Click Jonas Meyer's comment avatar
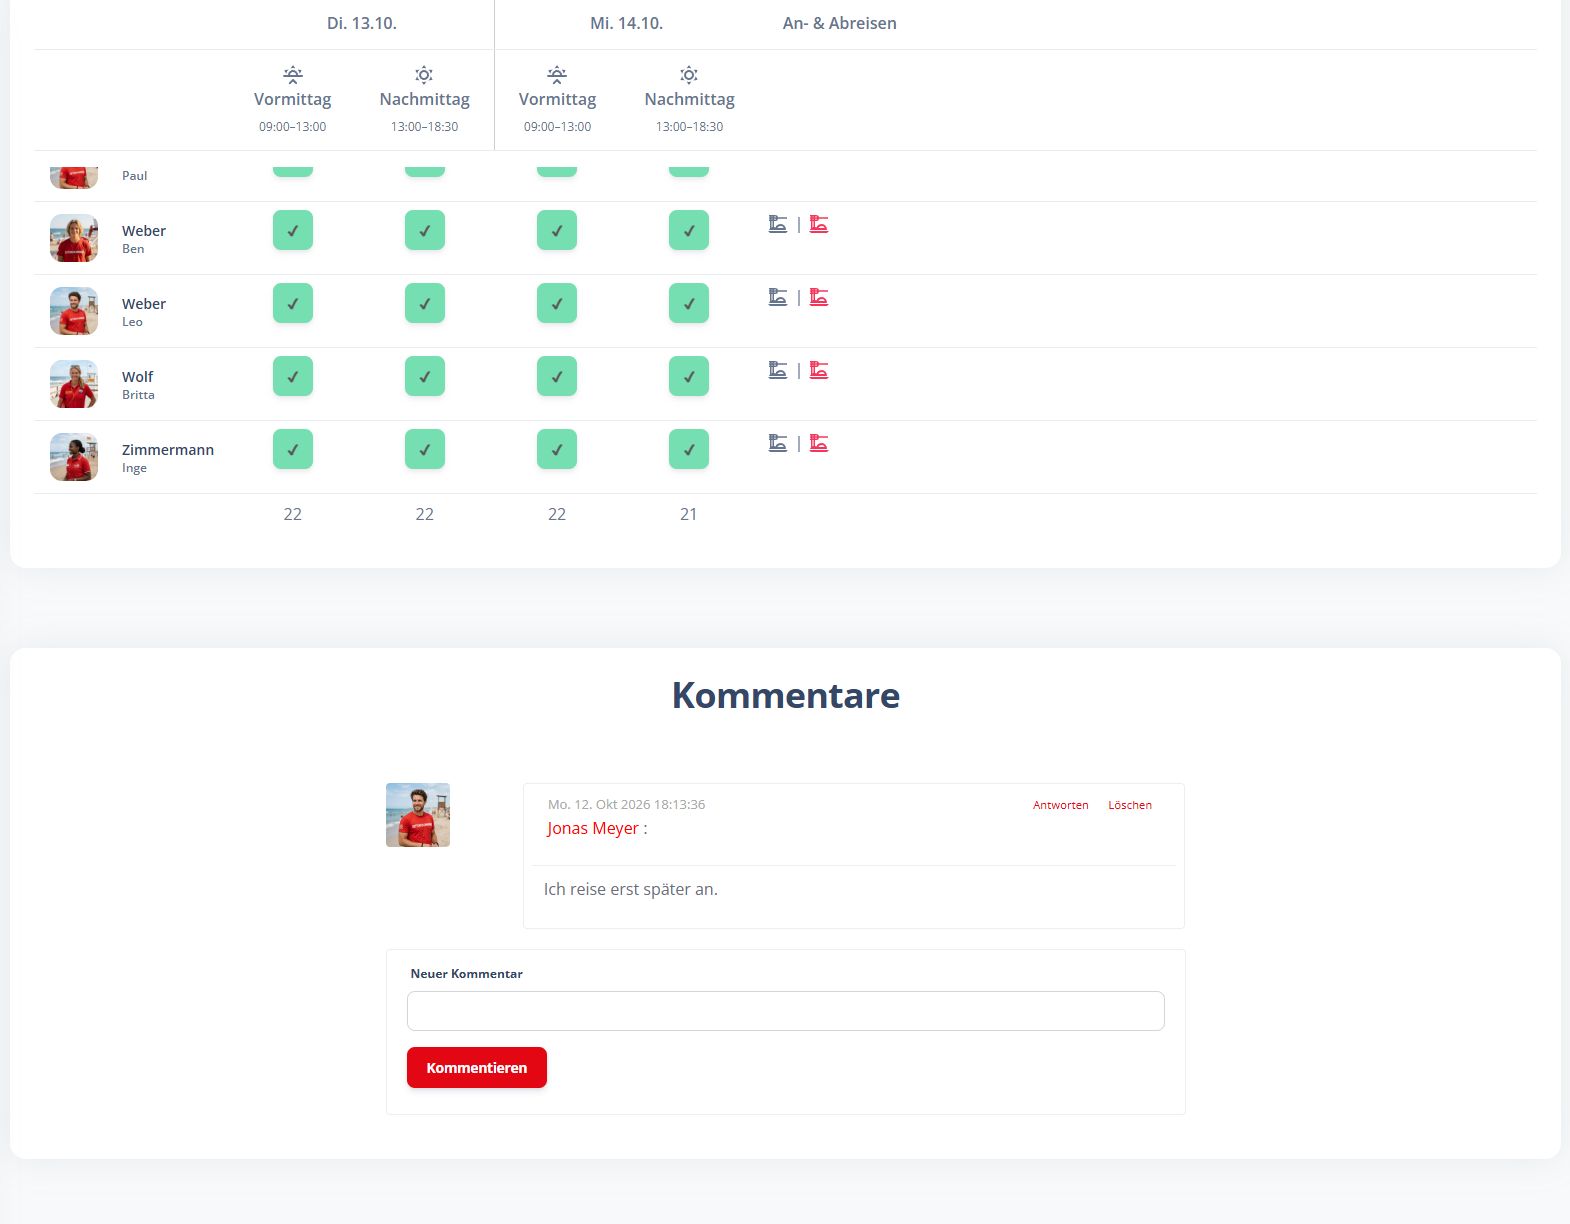1570x1224 pixels. click(x=418, y=815)
